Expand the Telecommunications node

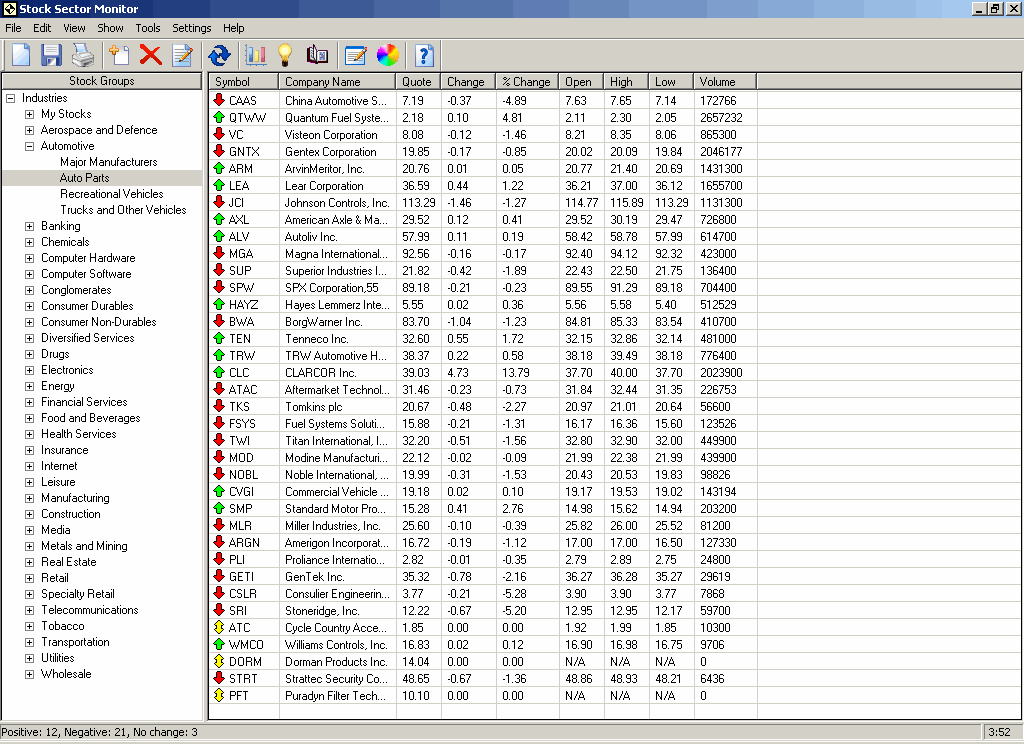coord(30,610)
